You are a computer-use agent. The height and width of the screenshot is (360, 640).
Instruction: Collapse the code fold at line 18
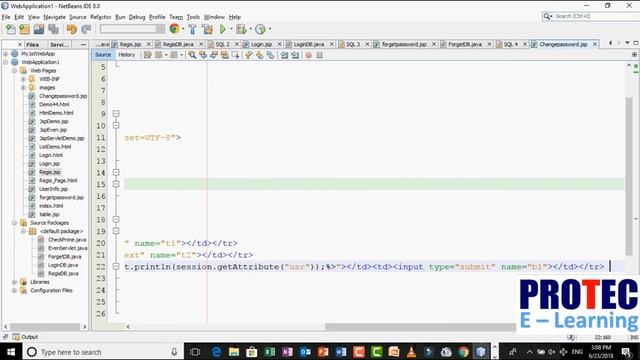(116, 219)
